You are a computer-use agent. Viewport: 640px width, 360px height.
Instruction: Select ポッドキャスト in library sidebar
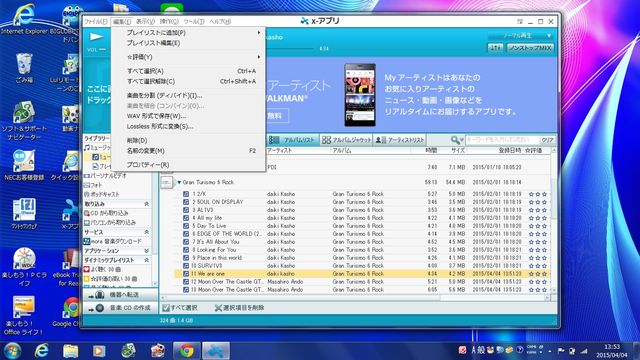[x=102, y=194]
